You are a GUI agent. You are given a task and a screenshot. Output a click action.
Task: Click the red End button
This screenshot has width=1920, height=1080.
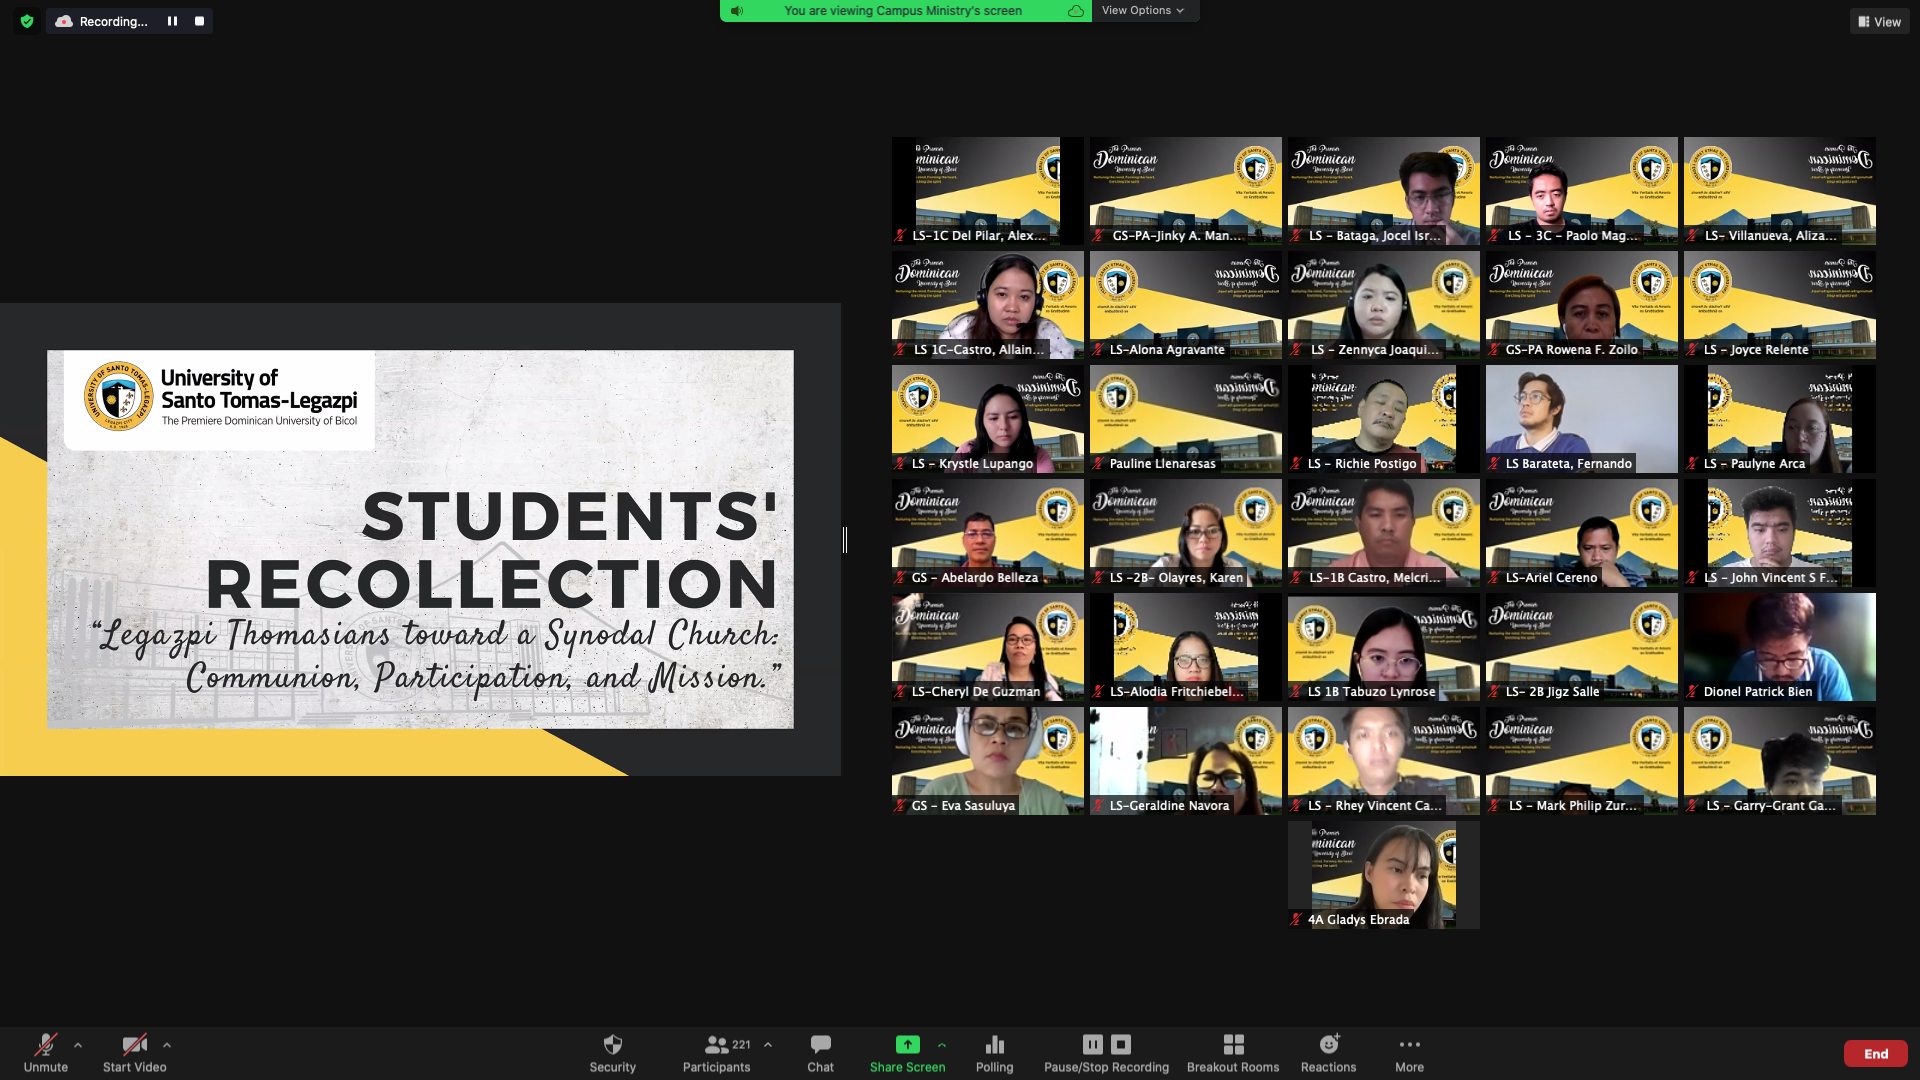(x=1875, y=1053)
